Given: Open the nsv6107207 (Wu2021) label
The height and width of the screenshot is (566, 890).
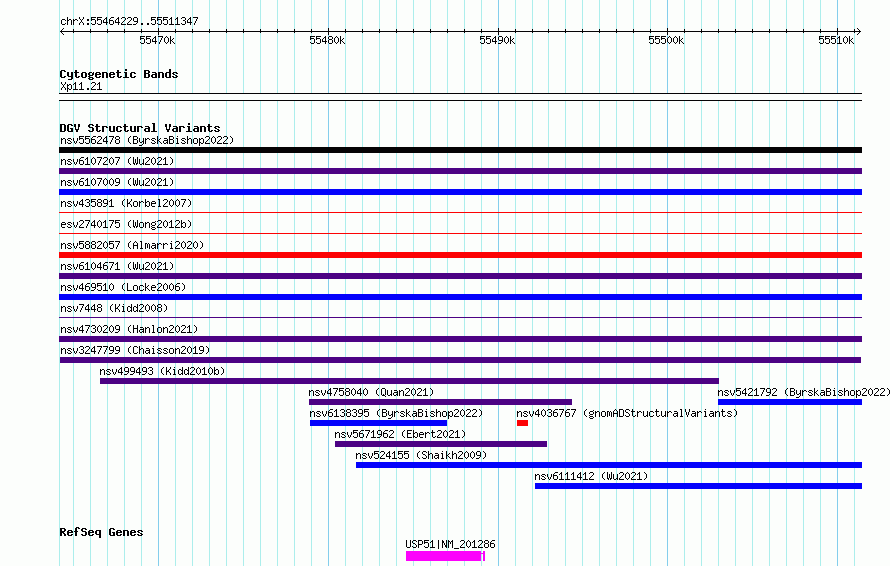Looking at the screenshot, I should [117, 161].
